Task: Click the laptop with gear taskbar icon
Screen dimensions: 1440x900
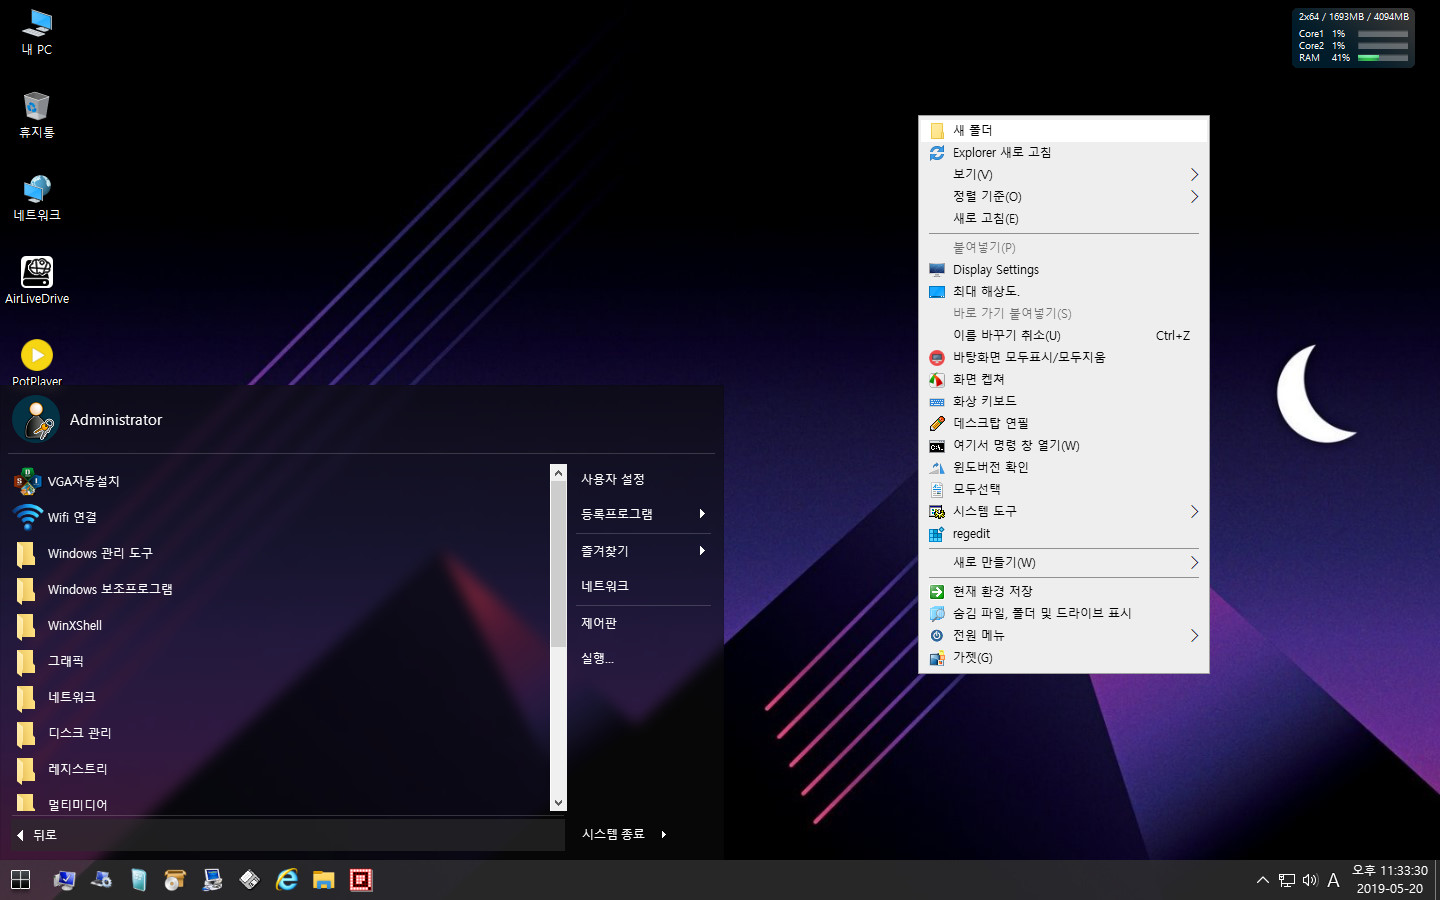Action: click(101, 880)
